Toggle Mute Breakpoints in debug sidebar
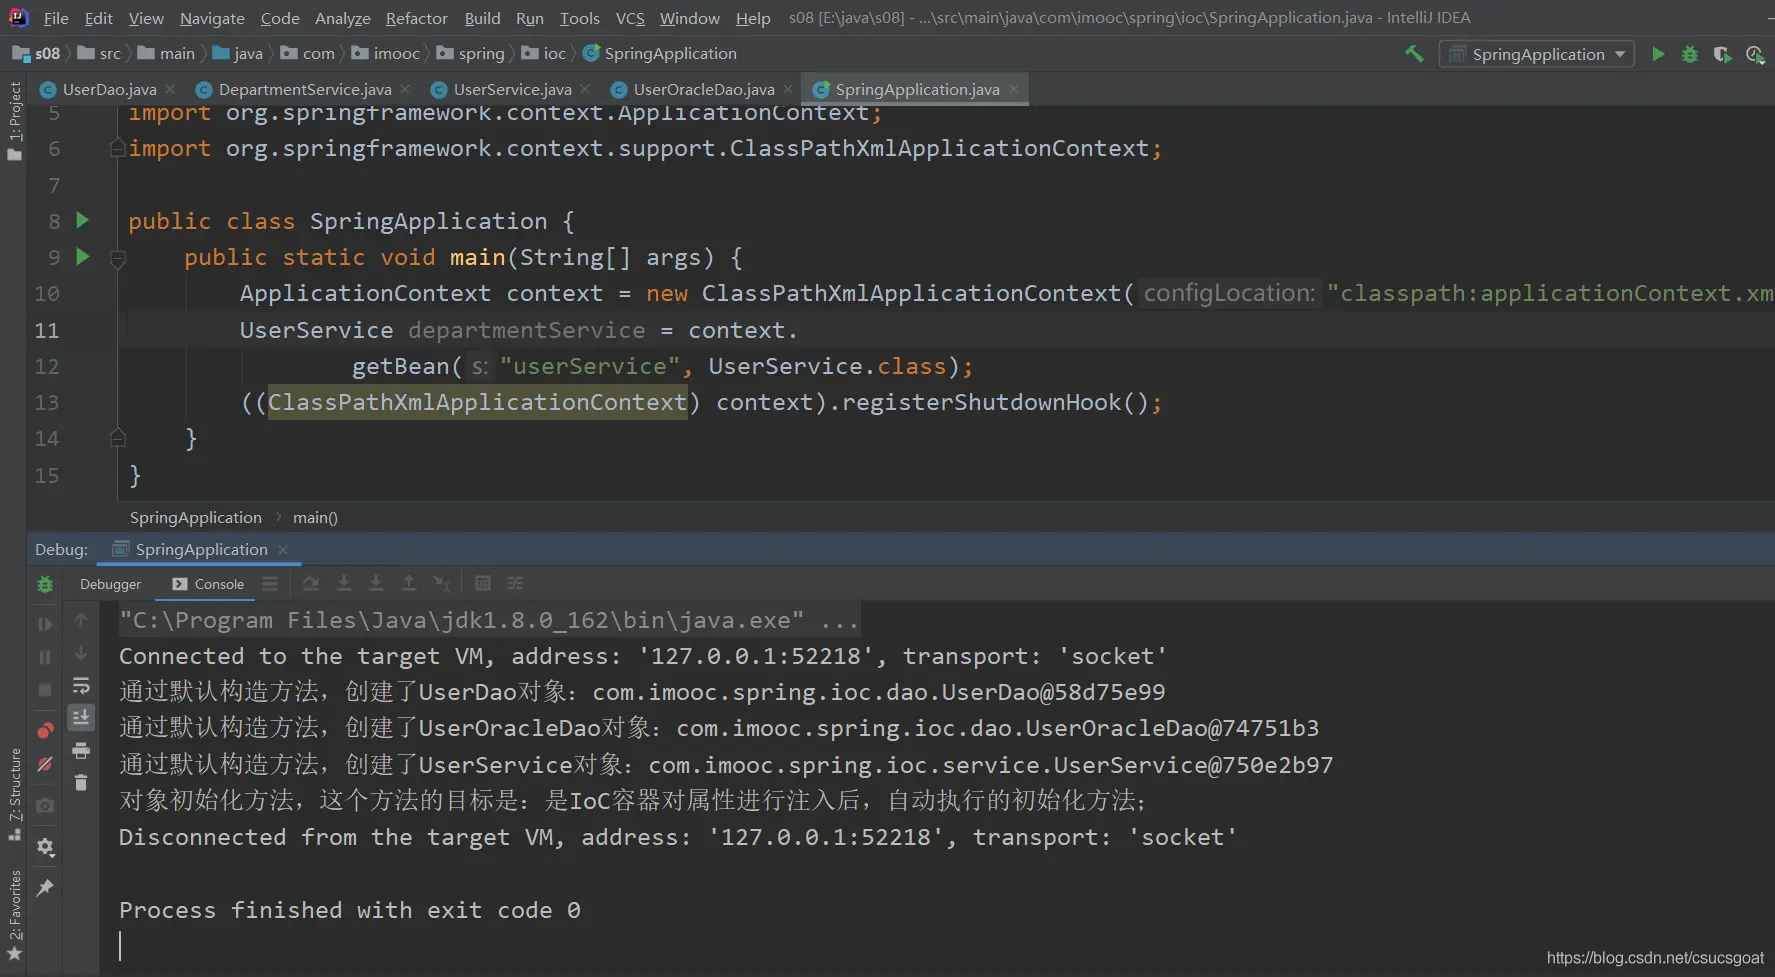The width and height of the screenshot is (1775, 977). pos(45,765)
